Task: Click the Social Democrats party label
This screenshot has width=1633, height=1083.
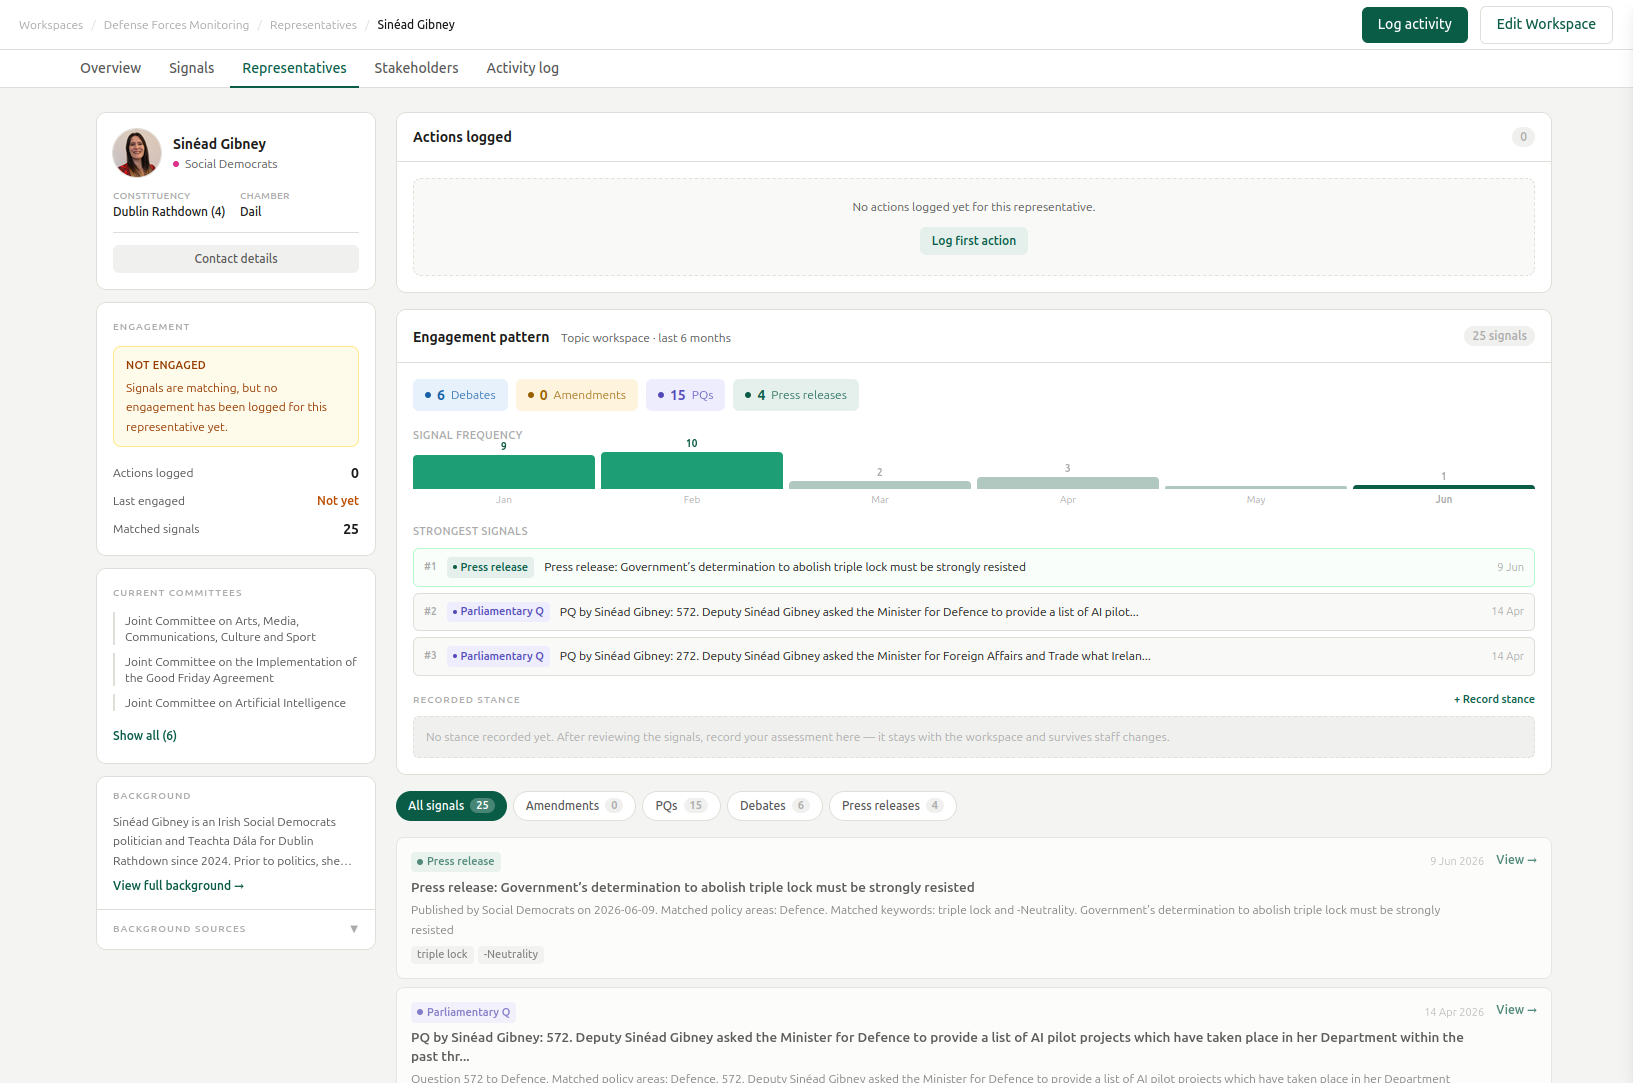Action: tap(231, 164)
